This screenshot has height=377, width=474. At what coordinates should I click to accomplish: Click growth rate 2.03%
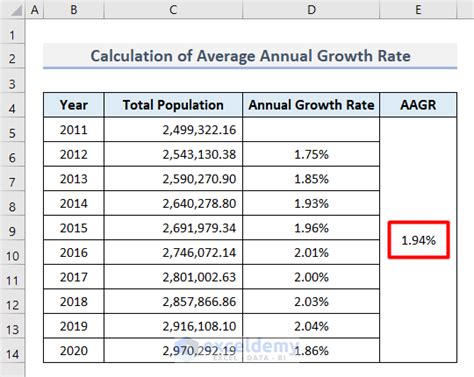pyautogui.click(x=311, y=302)
